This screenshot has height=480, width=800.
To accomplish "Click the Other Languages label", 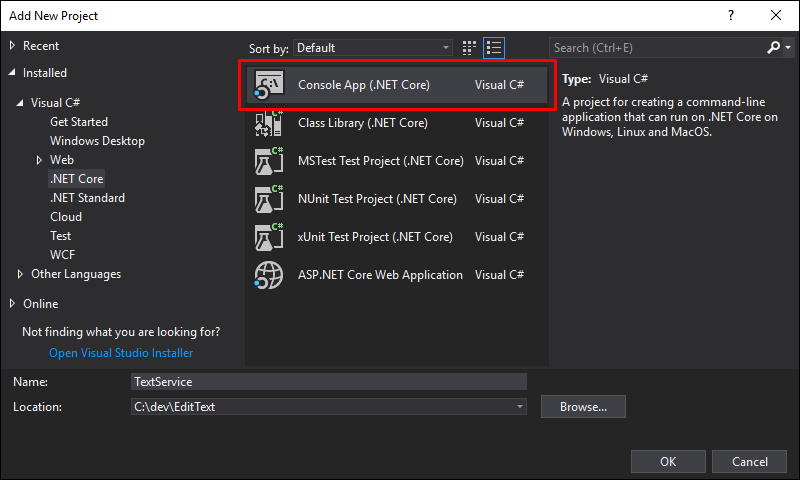I will click(76, 274).
